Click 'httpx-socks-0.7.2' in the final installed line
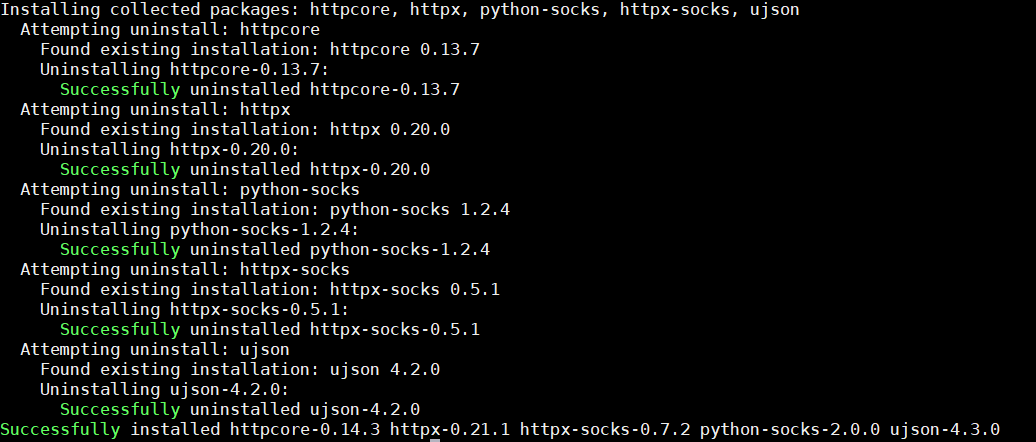 605,429
